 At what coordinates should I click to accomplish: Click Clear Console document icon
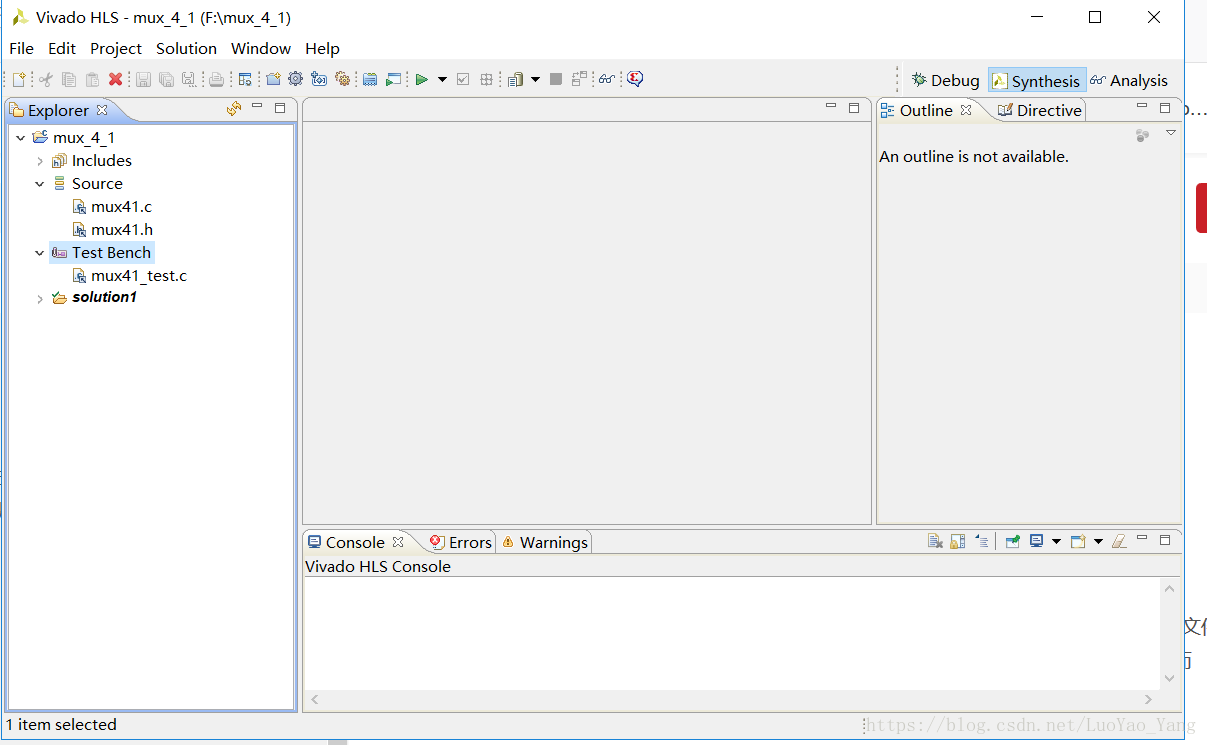(x=935, y=541)
